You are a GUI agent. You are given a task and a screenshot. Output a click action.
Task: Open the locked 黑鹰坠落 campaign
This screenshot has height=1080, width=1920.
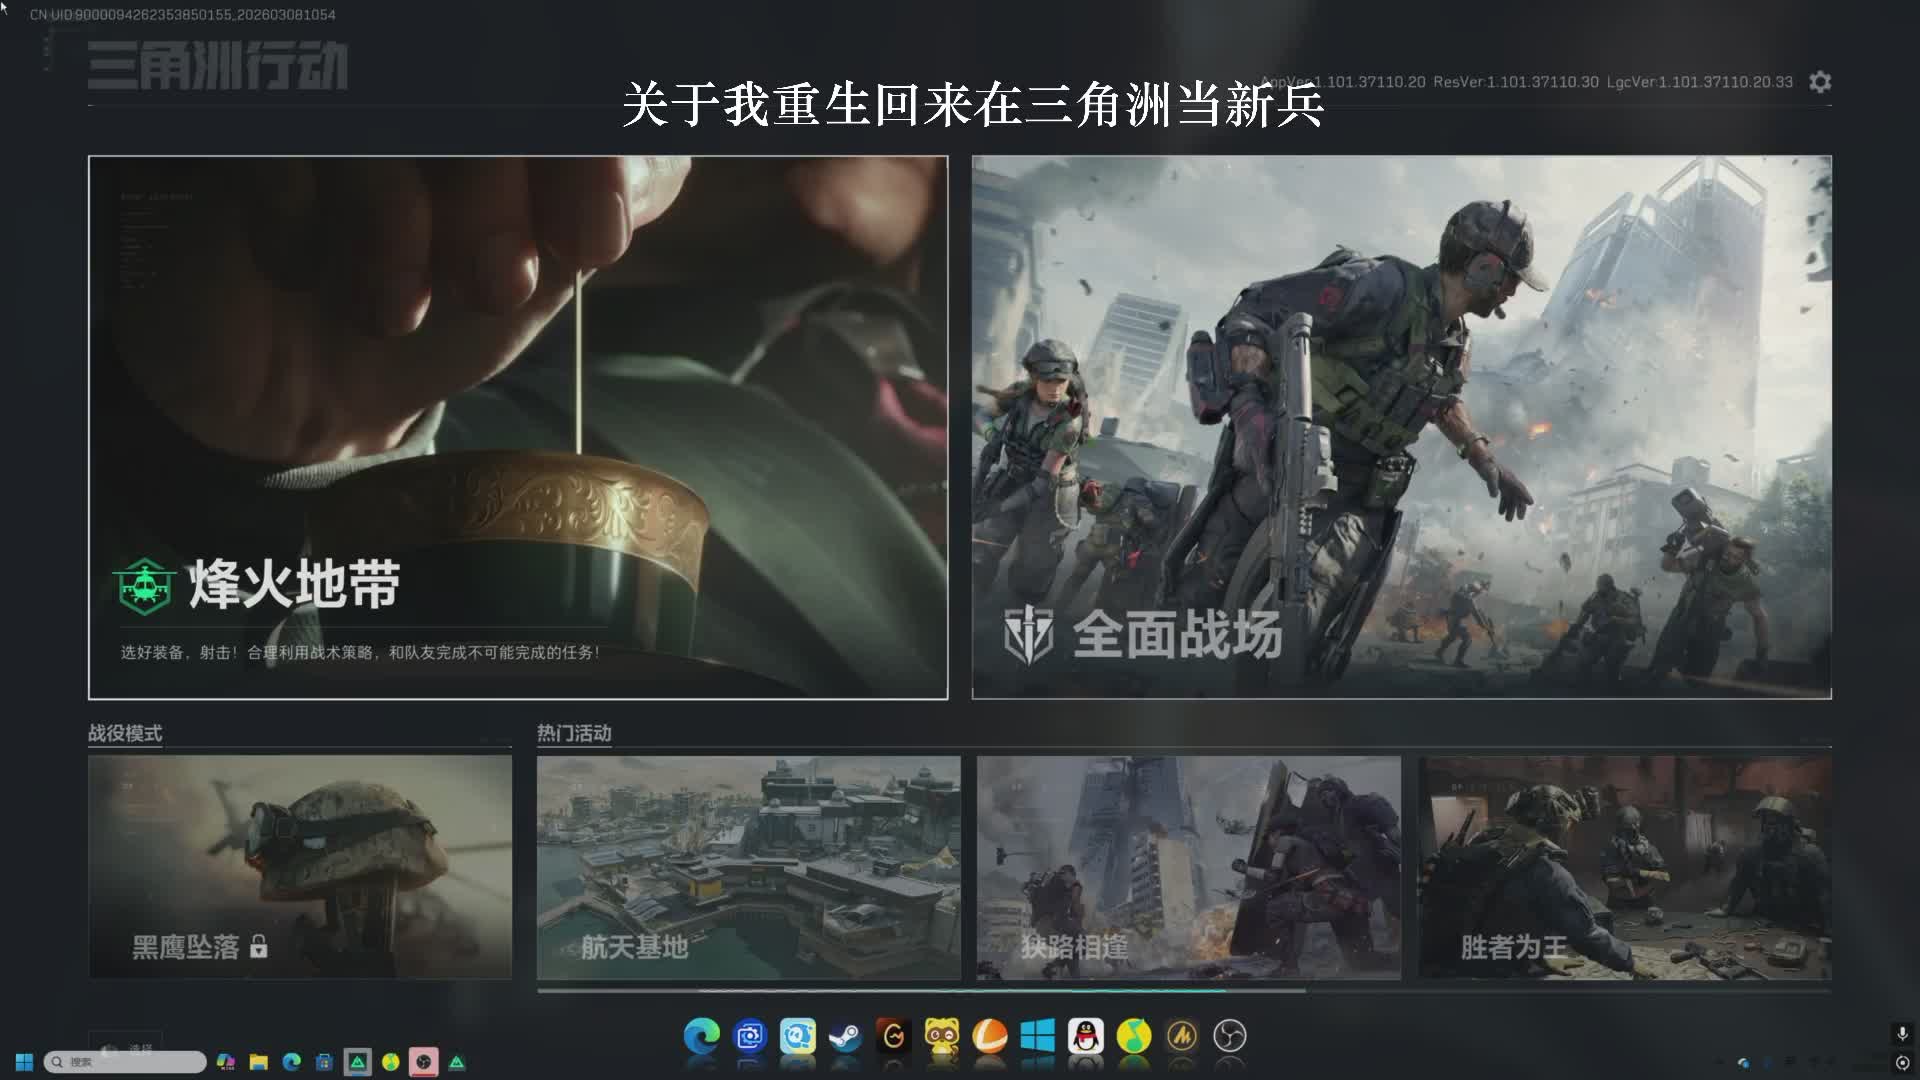tap(300, 867)
